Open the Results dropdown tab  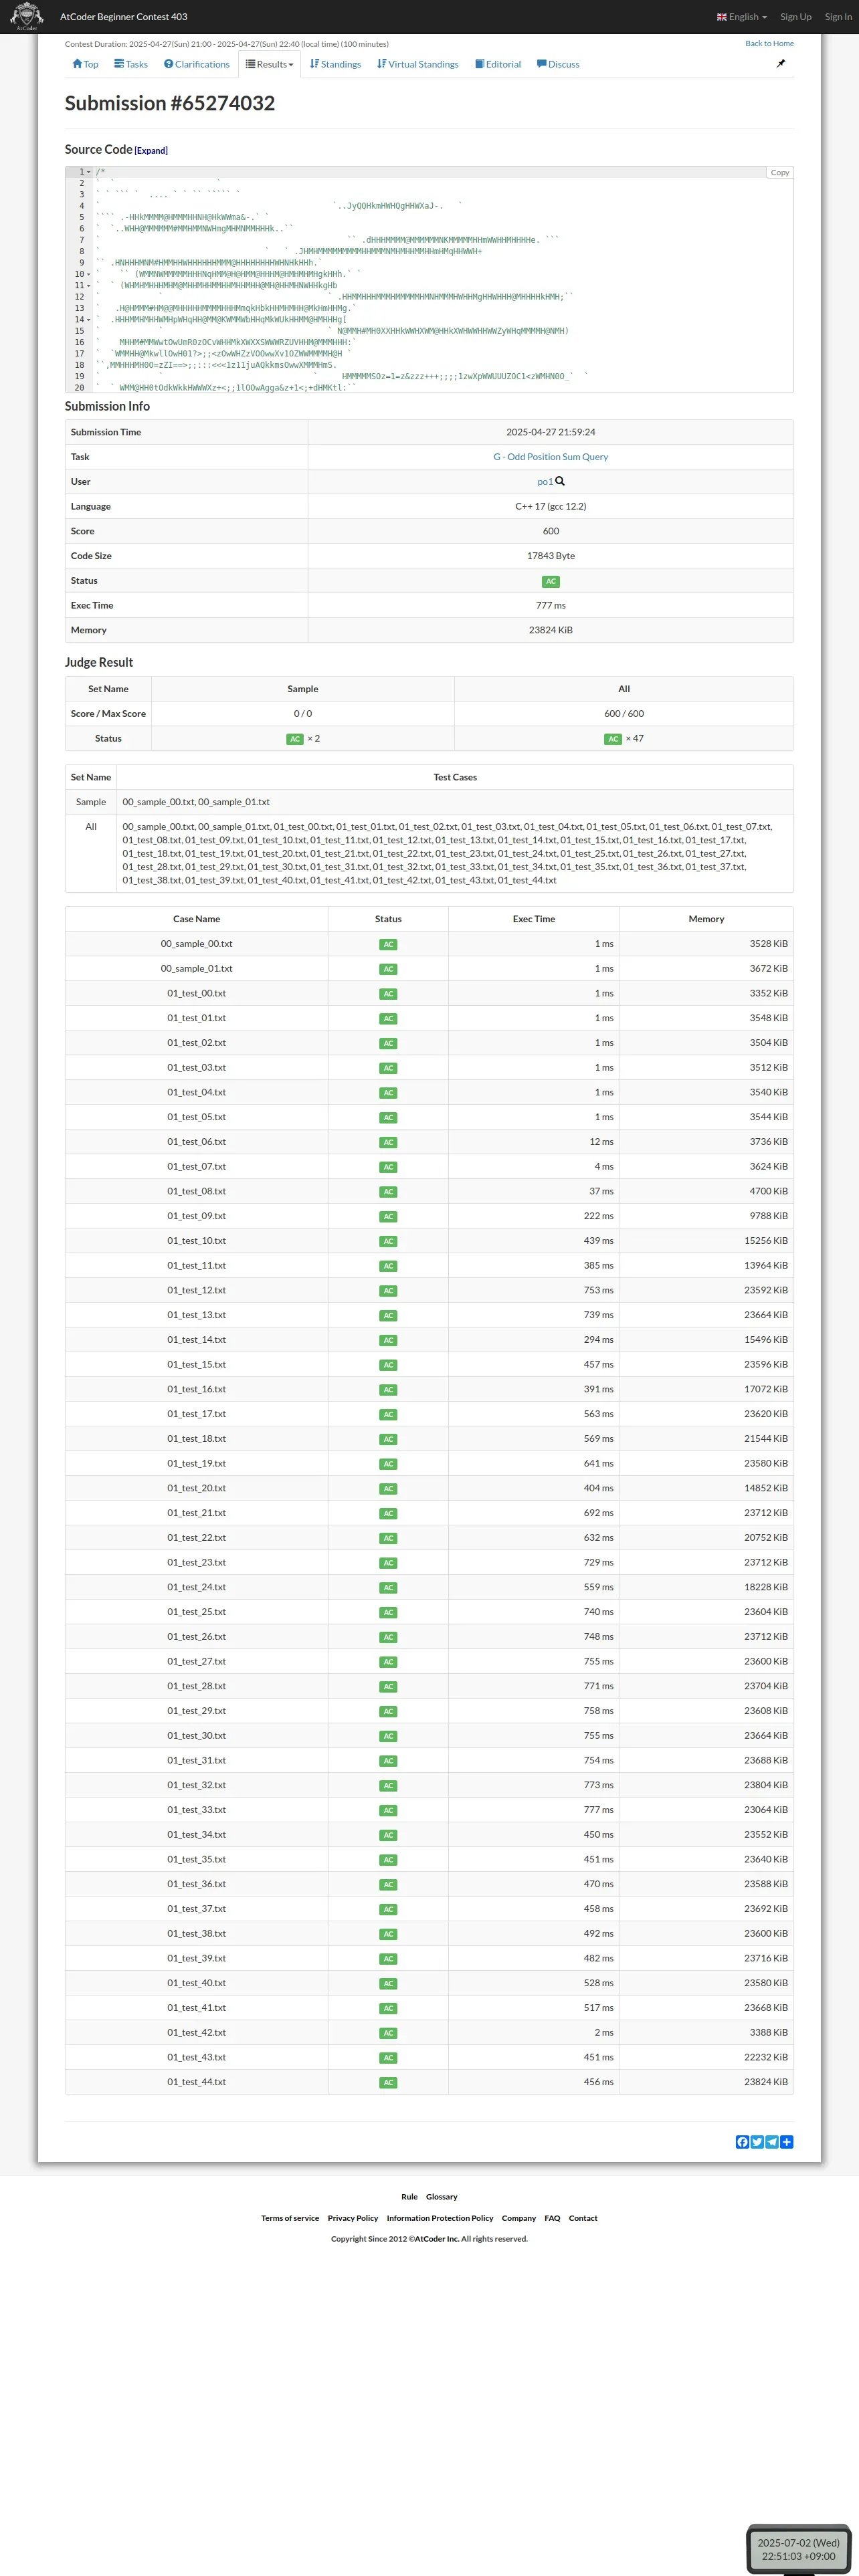(270, 64)
